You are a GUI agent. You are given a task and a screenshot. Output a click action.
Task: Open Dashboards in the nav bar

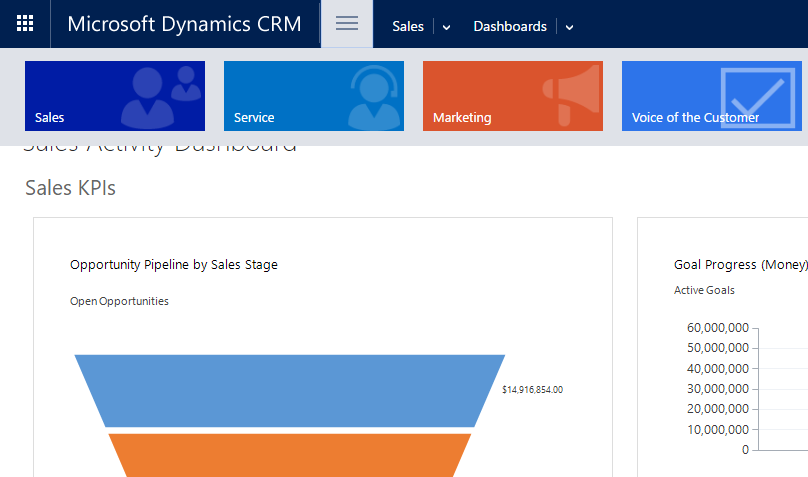tap(510, 26)
